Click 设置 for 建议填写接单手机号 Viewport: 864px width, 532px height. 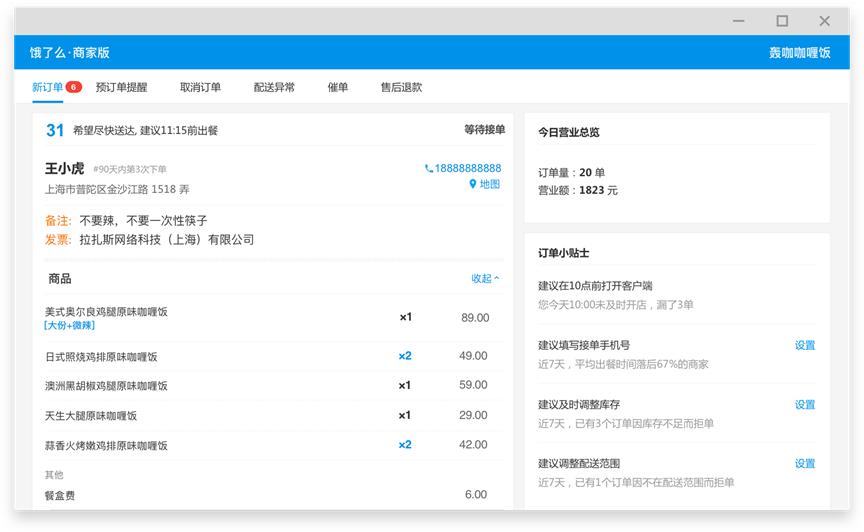click(805, 345)
